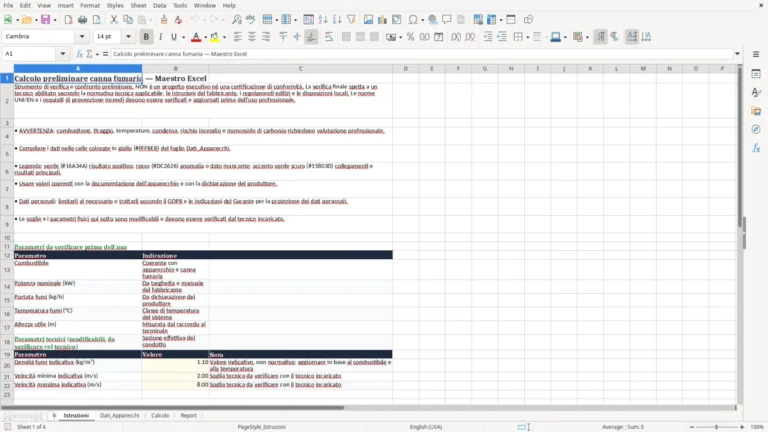Image resolution: width=768 pixels, height=432 pixels.
Task: Copy selection using the copy icon
Action: click(128, 20)
